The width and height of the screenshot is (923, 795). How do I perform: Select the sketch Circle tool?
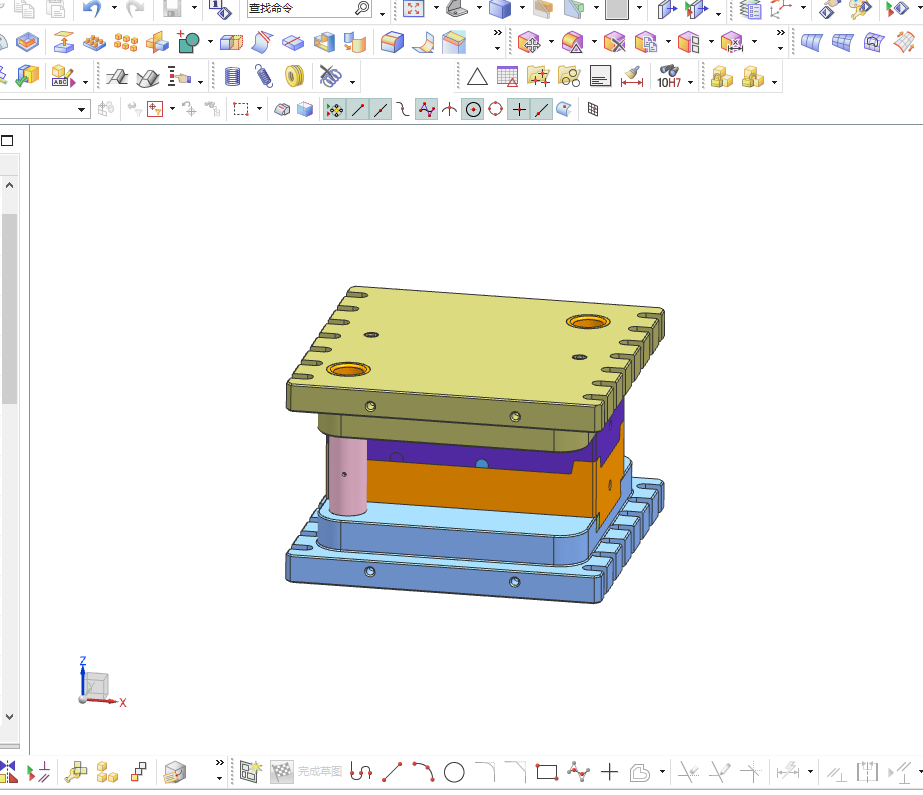[x=454, y=771]
